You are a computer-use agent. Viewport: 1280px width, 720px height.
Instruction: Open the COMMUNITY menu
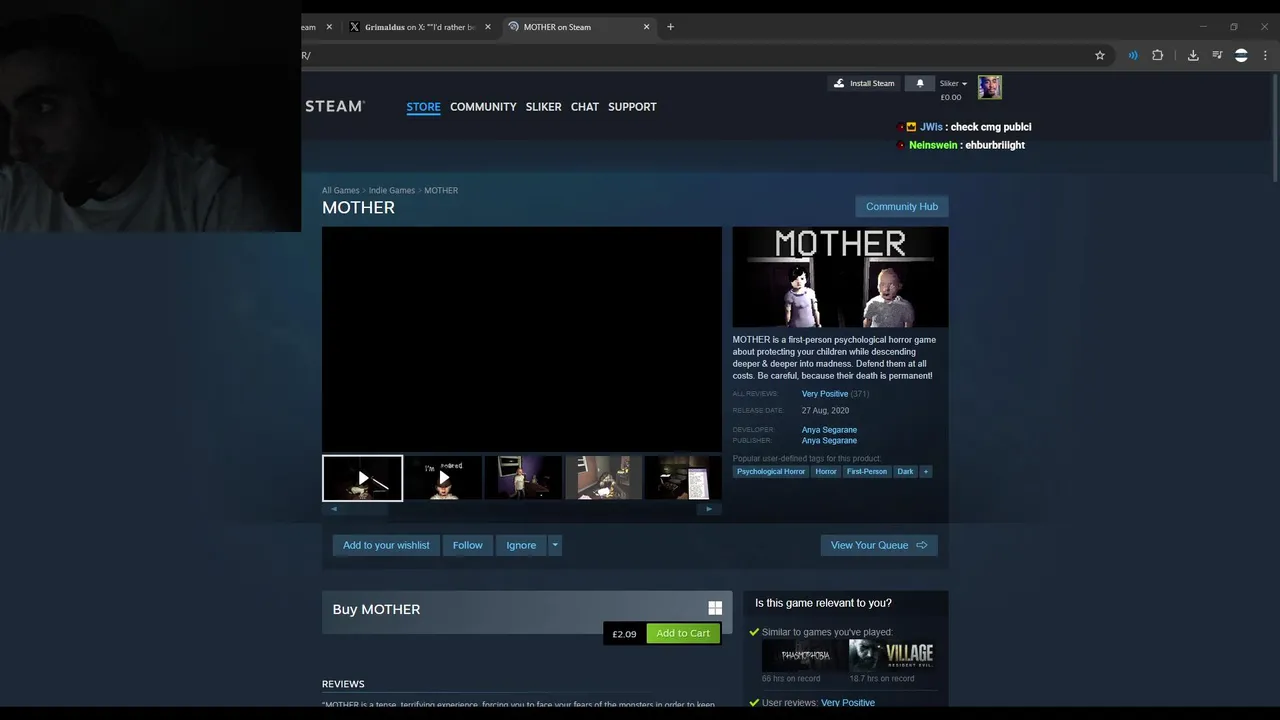coord(483,106)
